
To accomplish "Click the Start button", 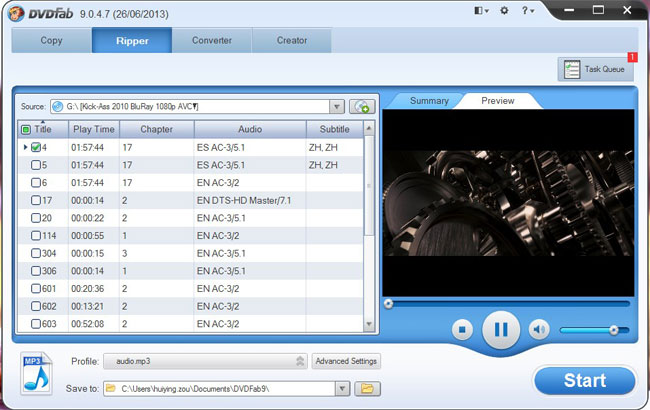I will pos(585,380).
